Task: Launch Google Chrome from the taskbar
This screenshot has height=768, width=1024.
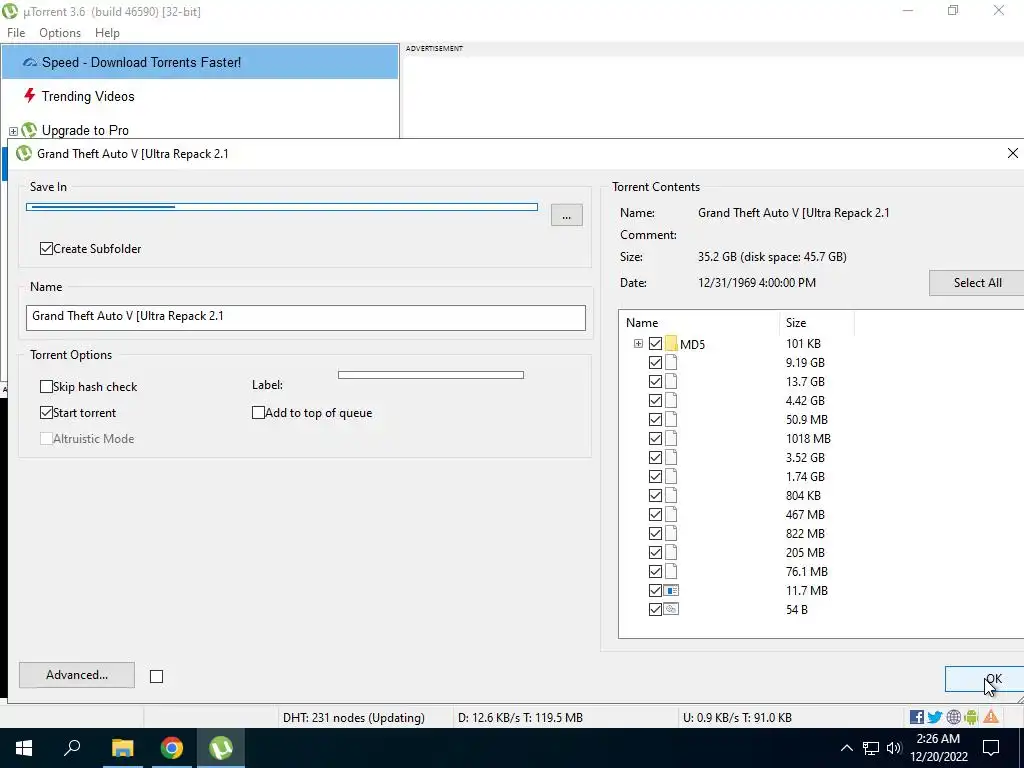Action: coord(172,748)
